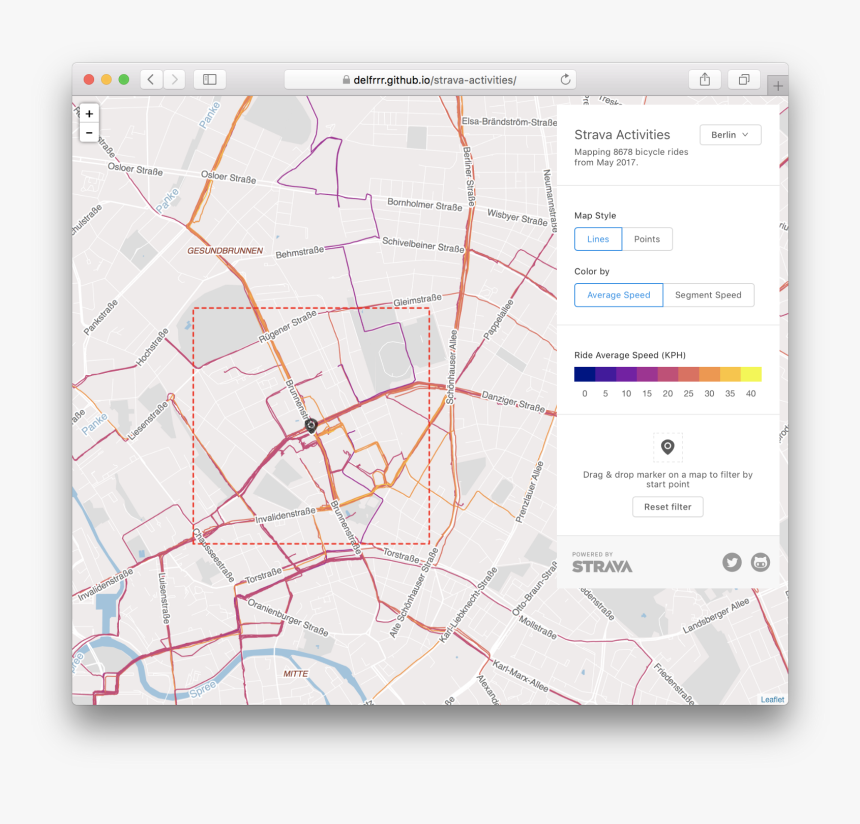Color rides by Segment Speed
Screen dimensions: 860x824
(708, 295)
